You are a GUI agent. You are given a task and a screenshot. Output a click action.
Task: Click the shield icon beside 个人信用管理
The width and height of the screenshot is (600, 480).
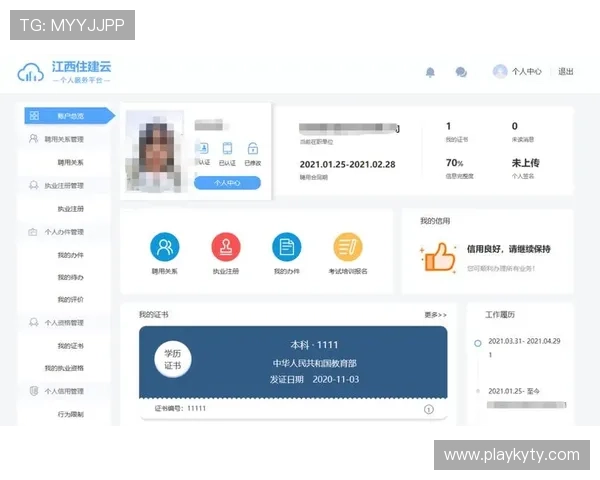[x=34, y=391]
